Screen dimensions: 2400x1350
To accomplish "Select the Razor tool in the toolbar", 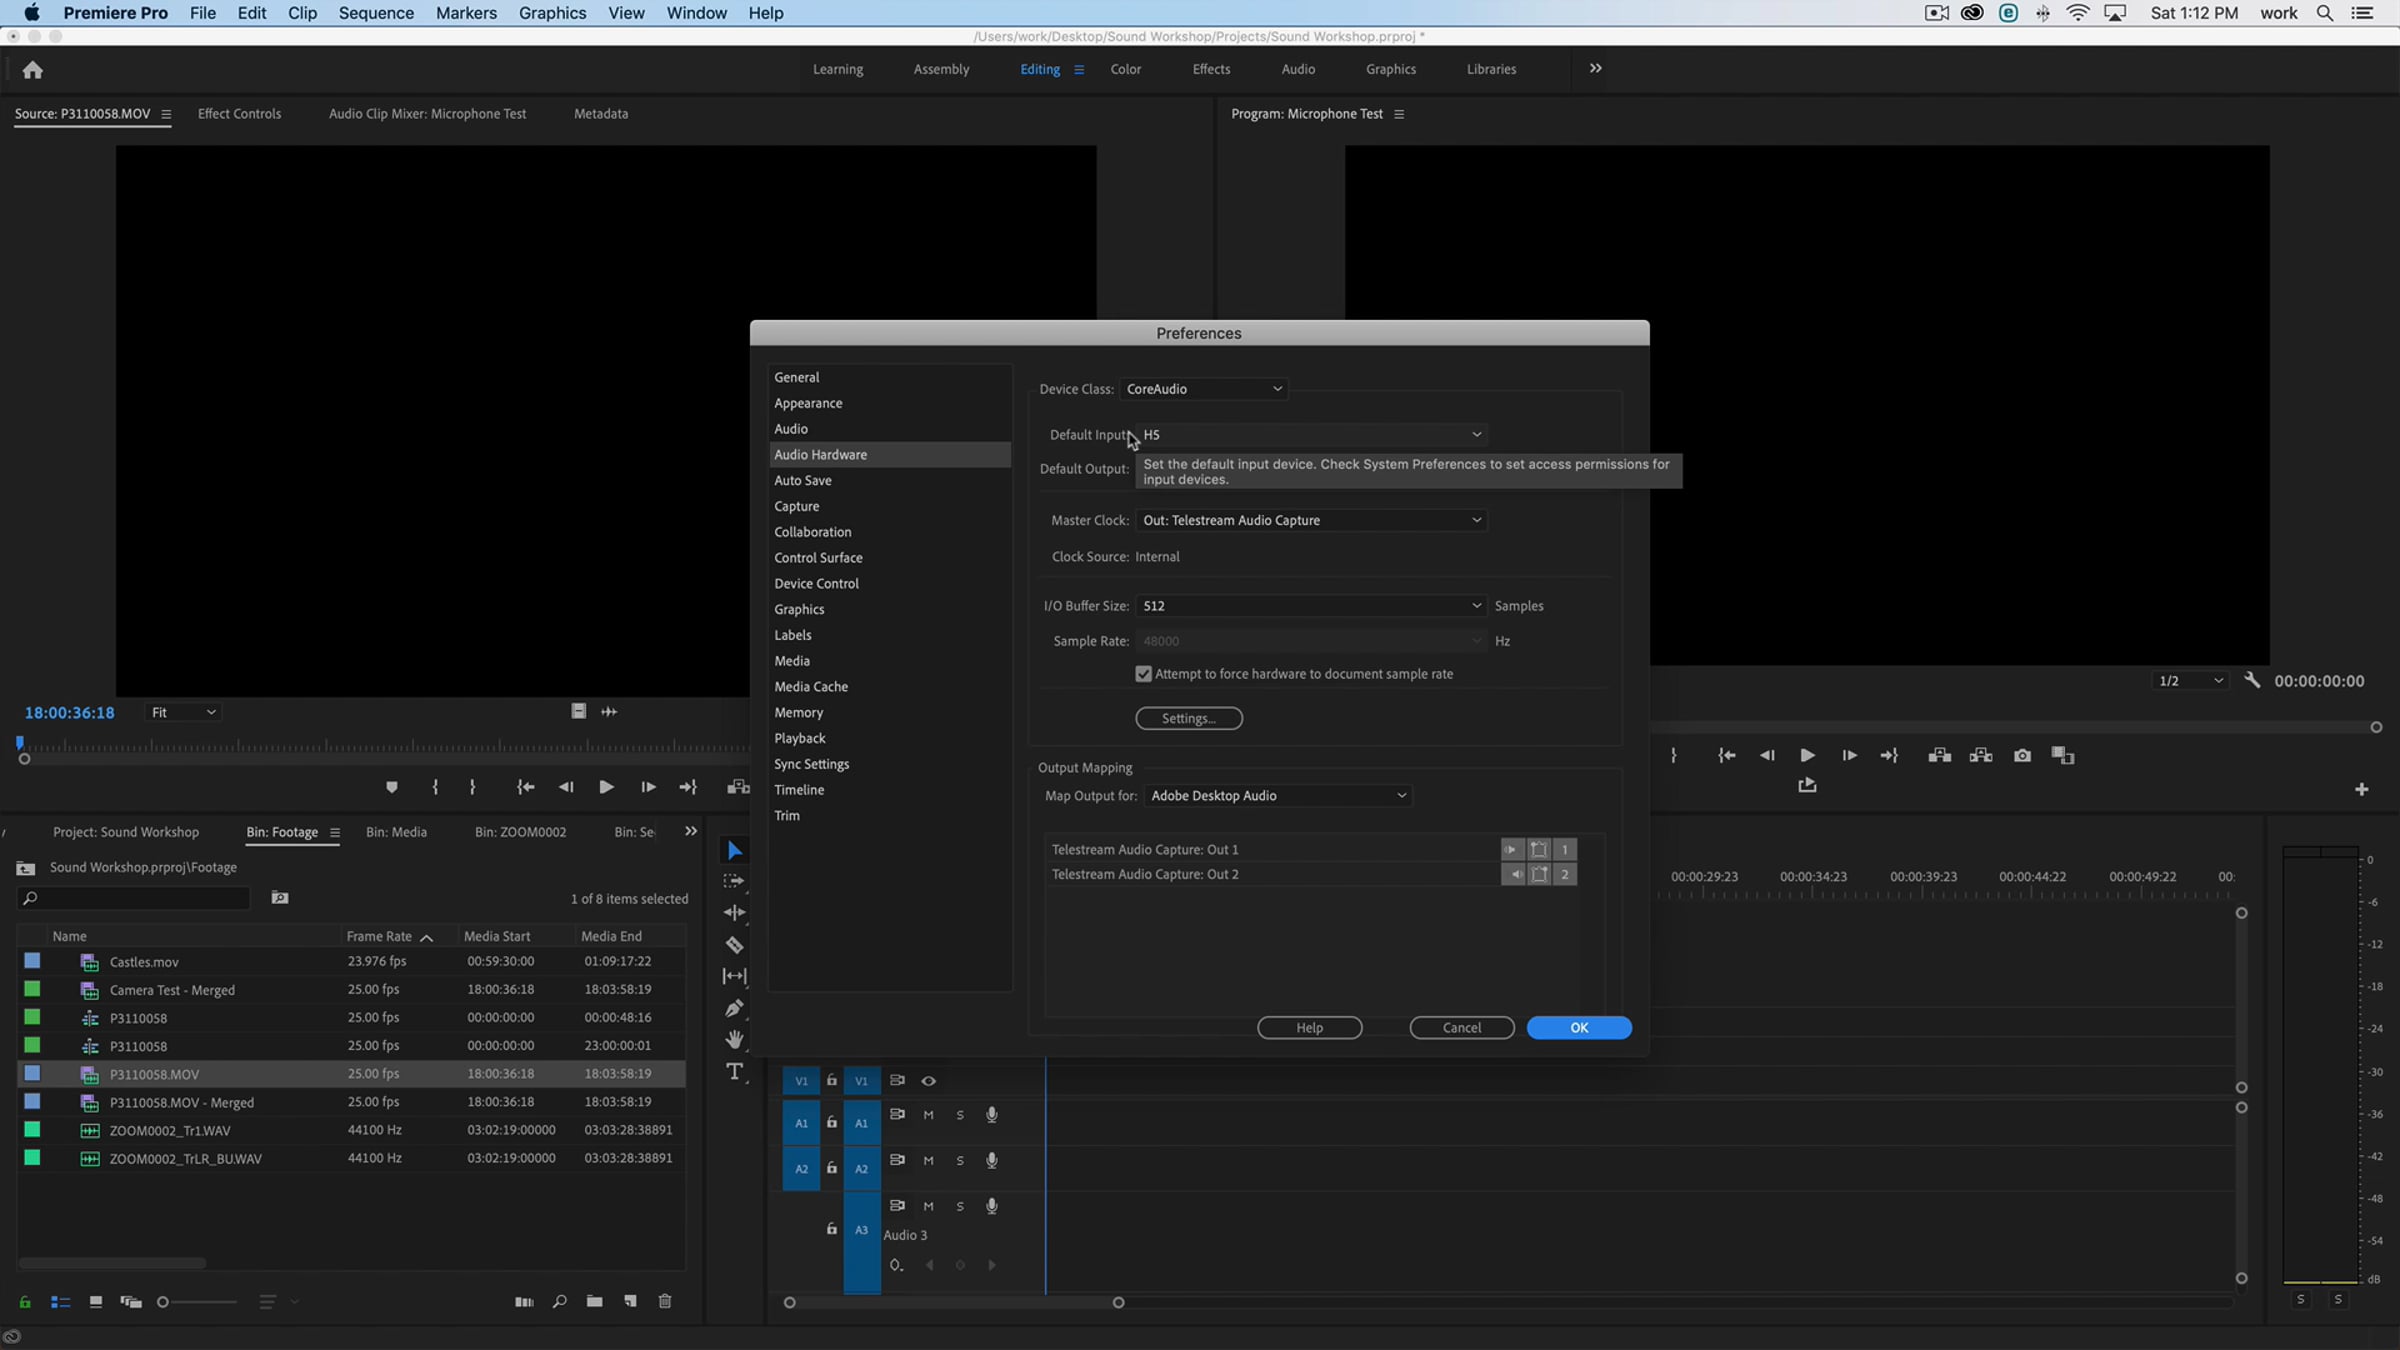I will [x=734, y=945].
